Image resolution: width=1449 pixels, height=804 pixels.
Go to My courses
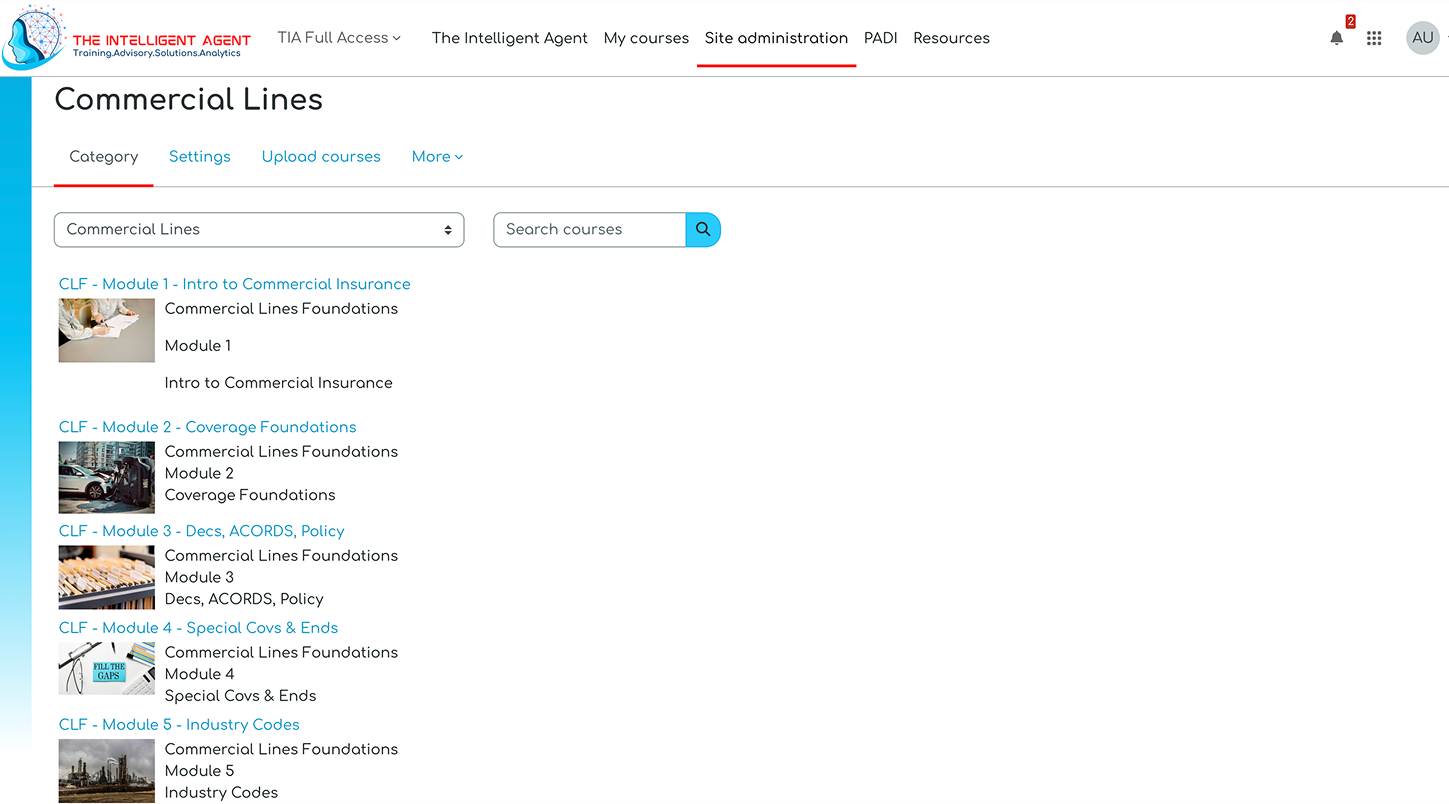click(646, 38)
